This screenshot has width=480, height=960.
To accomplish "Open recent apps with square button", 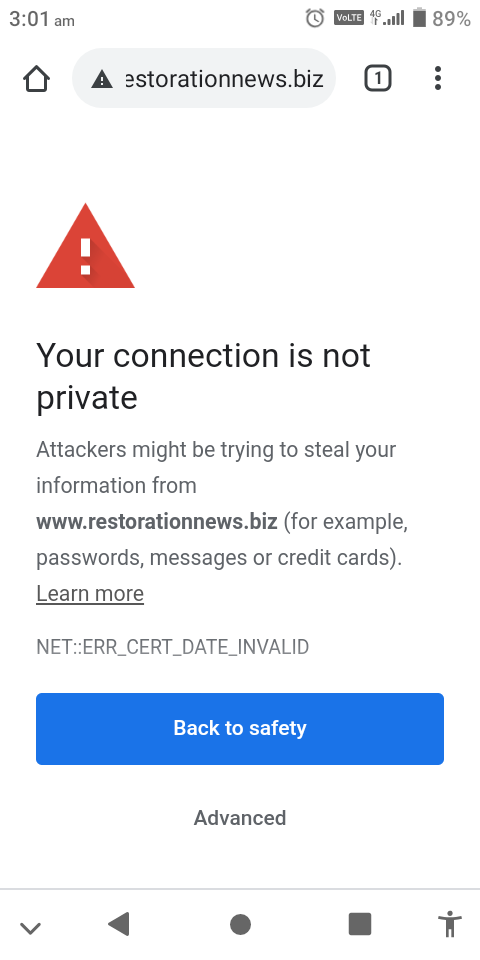I will (360, 924).
